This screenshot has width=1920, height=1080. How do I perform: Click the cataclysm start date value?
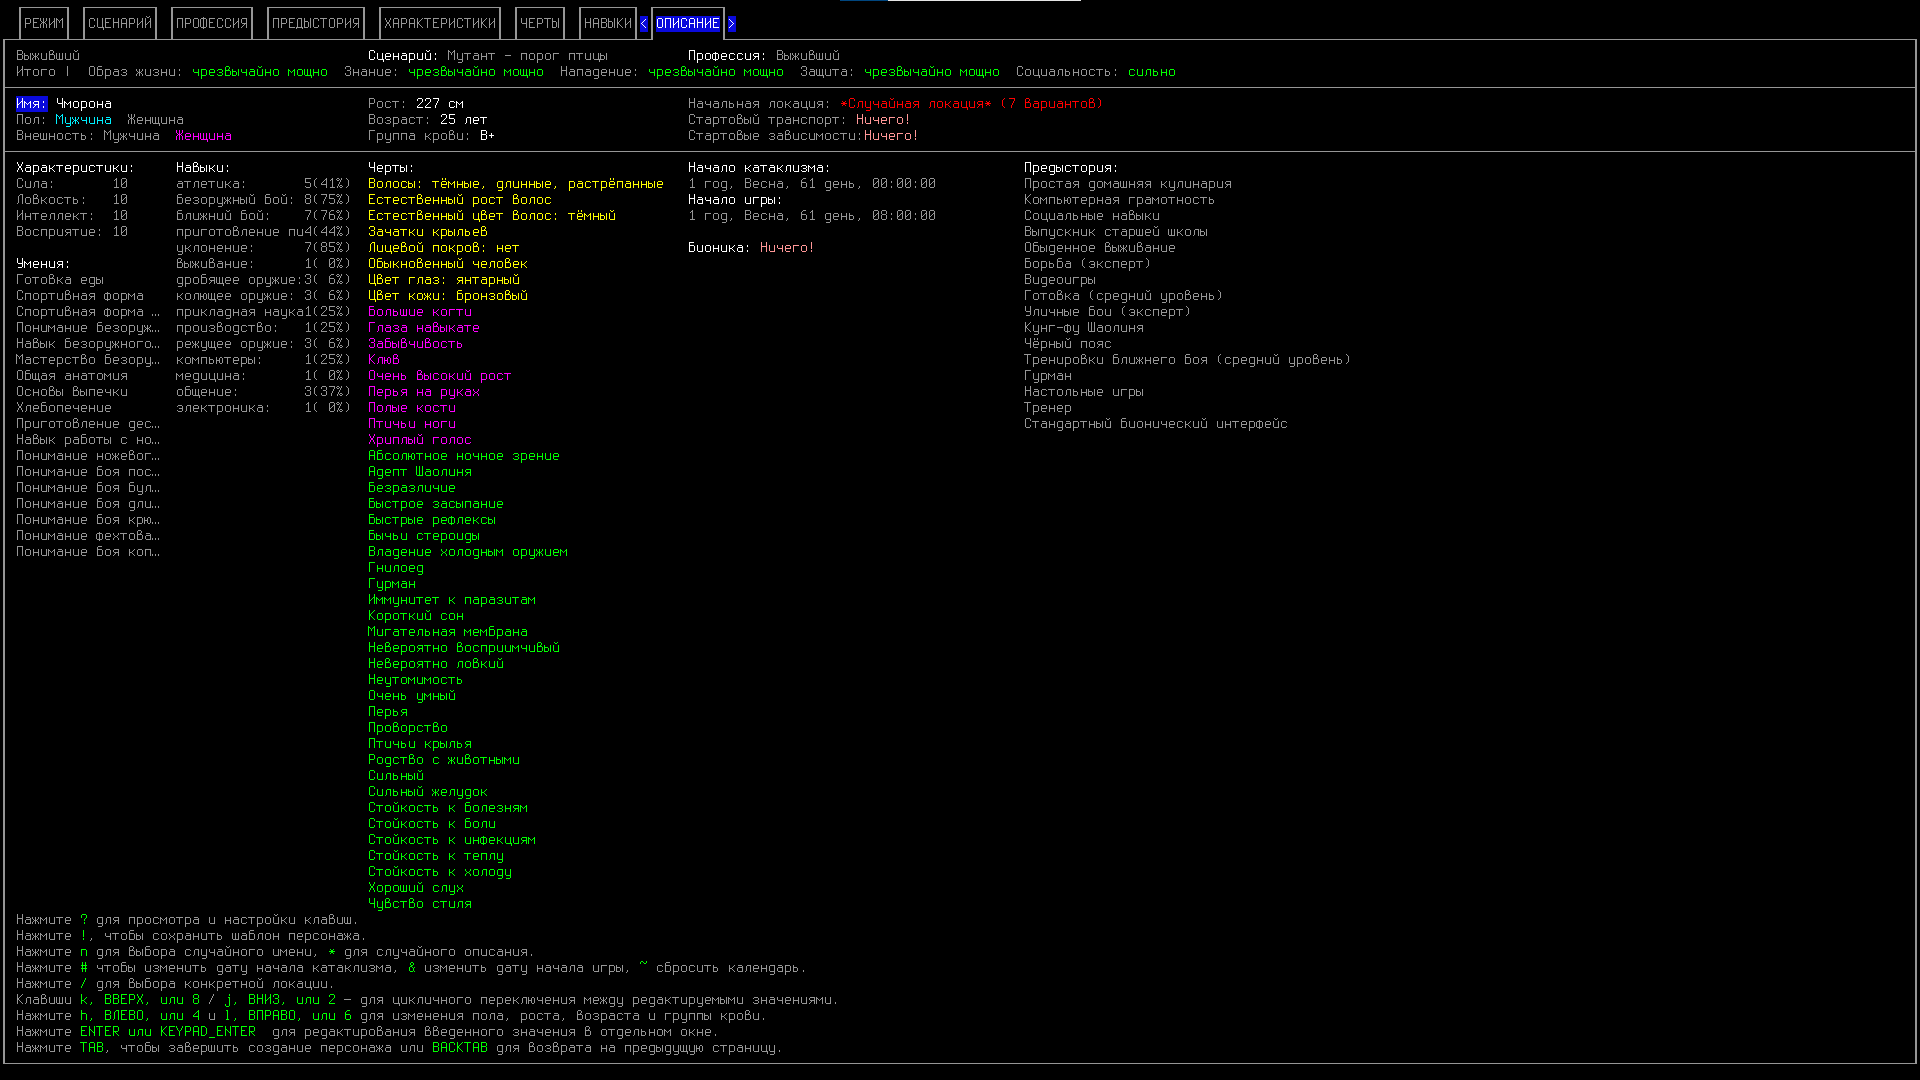pyautogui.click(x=811, y=184)
